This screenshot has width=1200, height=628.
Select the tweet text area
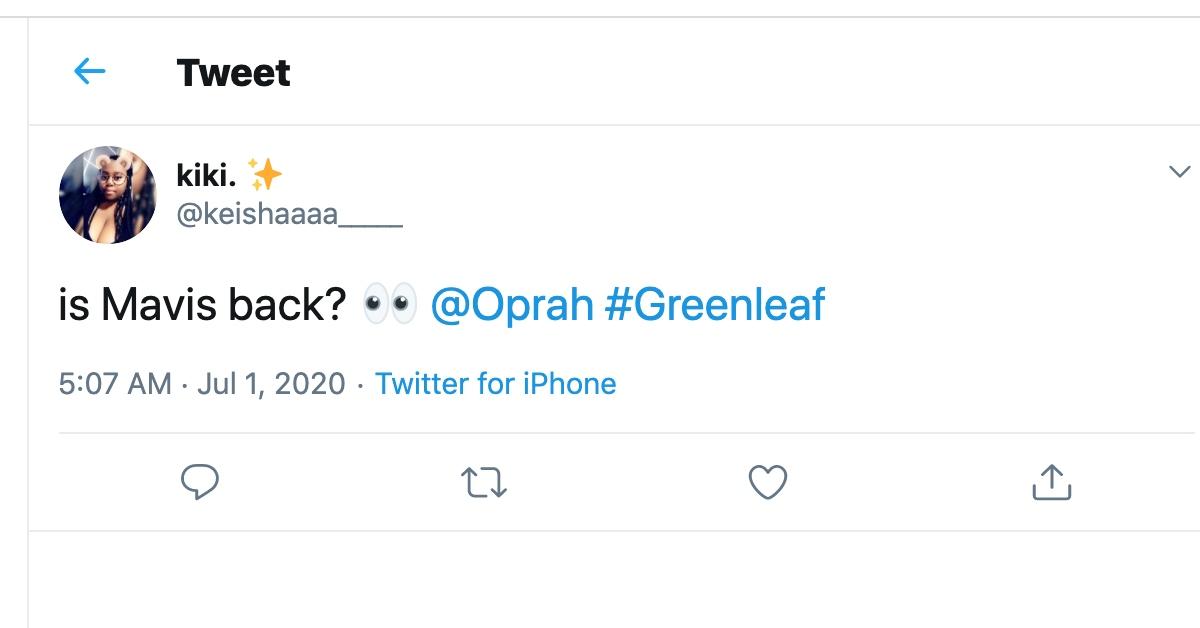200,304
